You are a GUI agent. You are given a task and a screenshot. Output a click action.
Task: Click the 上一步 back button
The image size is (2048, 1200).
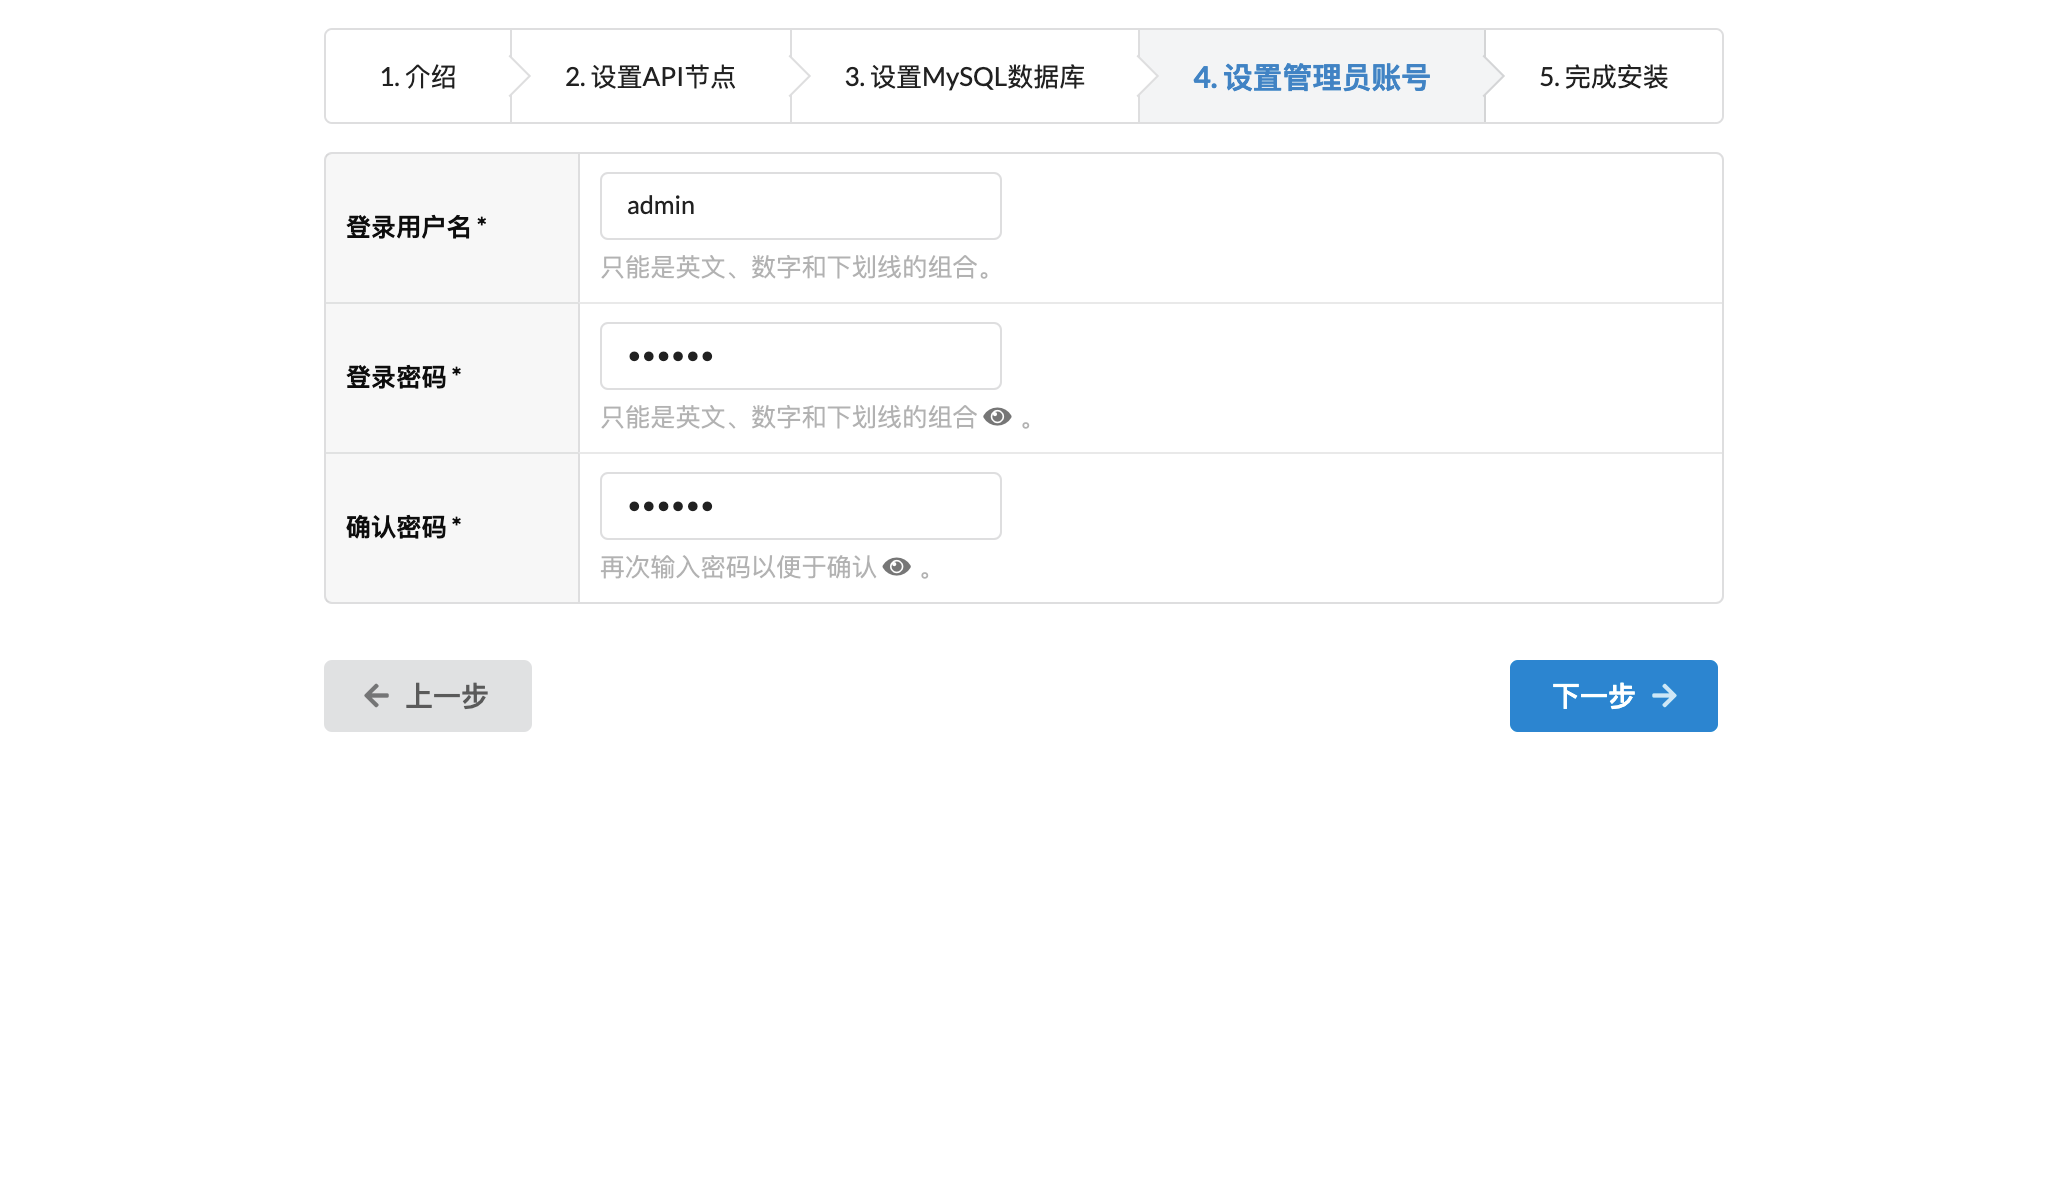pos(428,696)
